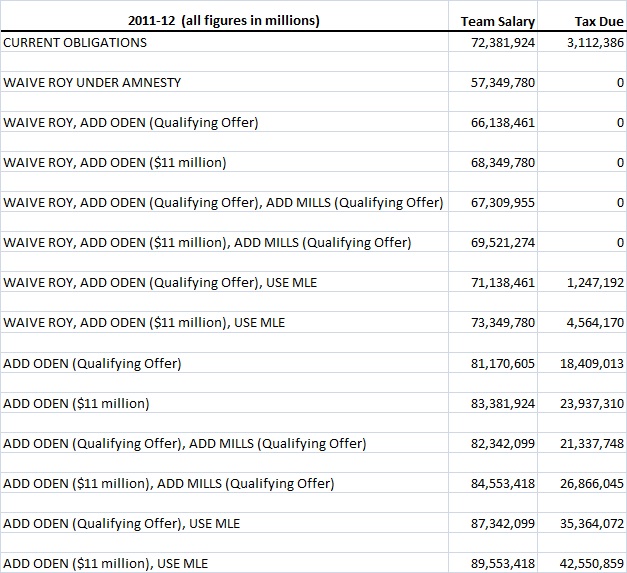Click the "CURRENT OBLIGATIONS" row label
Image resolution: width=627 pixels, height=573 pixels.
(x=75, y=42)
